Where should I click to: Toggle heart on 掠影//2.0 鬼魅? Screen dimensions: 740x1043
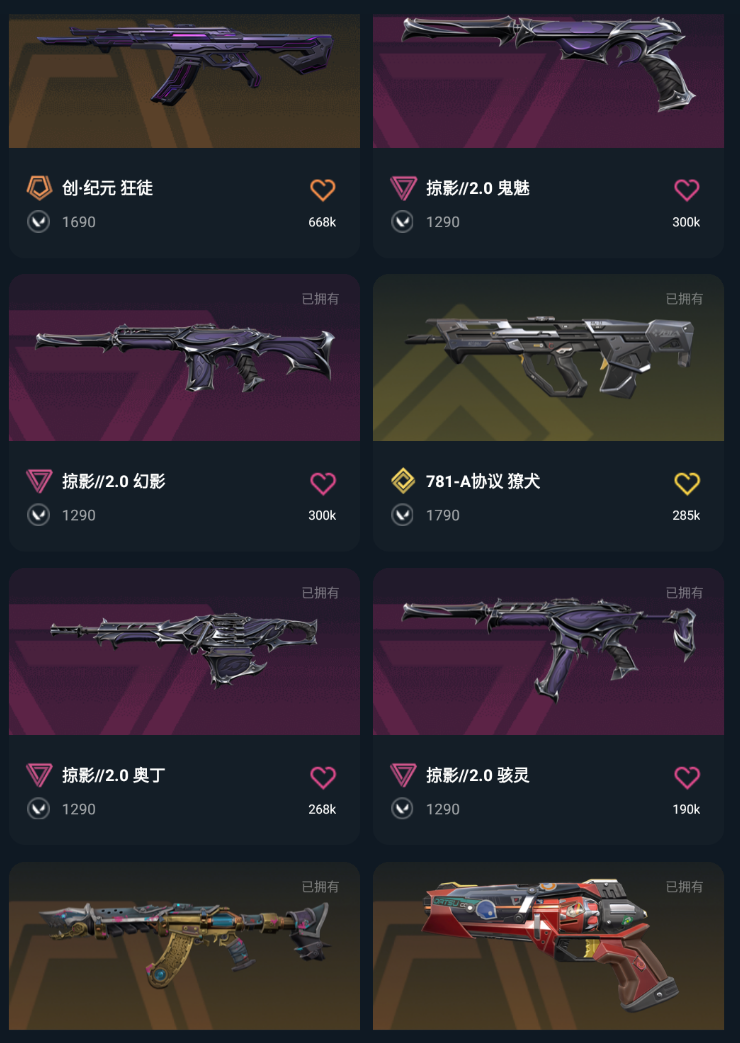[x=687, y=190]
